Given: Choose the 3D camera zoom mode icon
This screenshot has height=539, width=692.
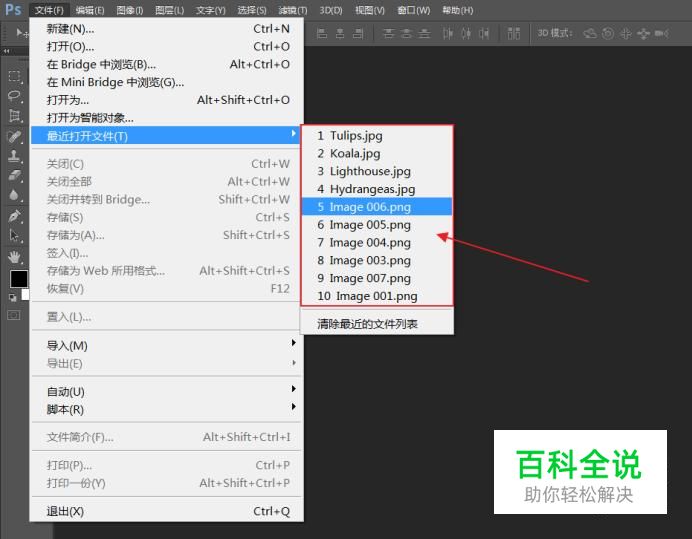Looking at the screenshot, I should pos(662,33).
